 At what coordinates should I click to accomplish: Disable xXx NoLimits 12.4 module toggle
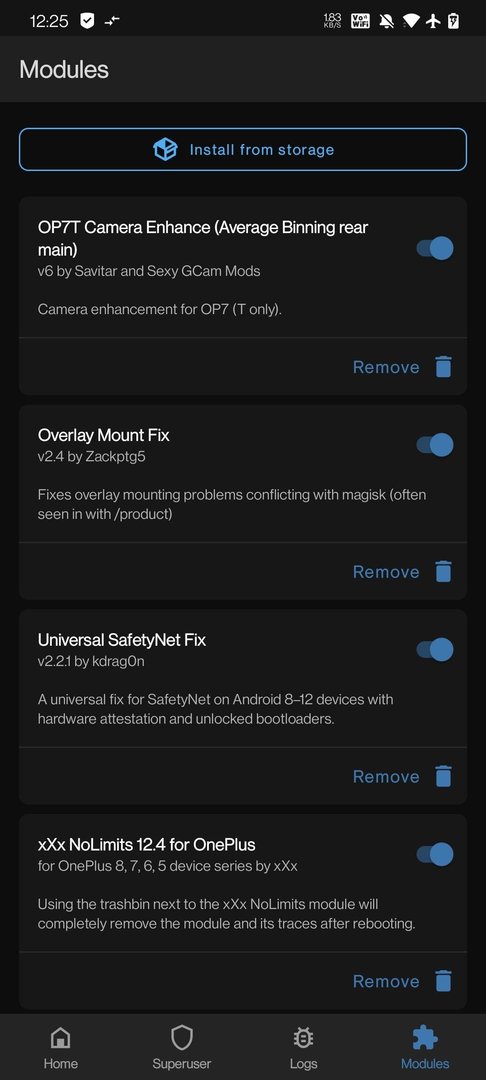(435, 854)
